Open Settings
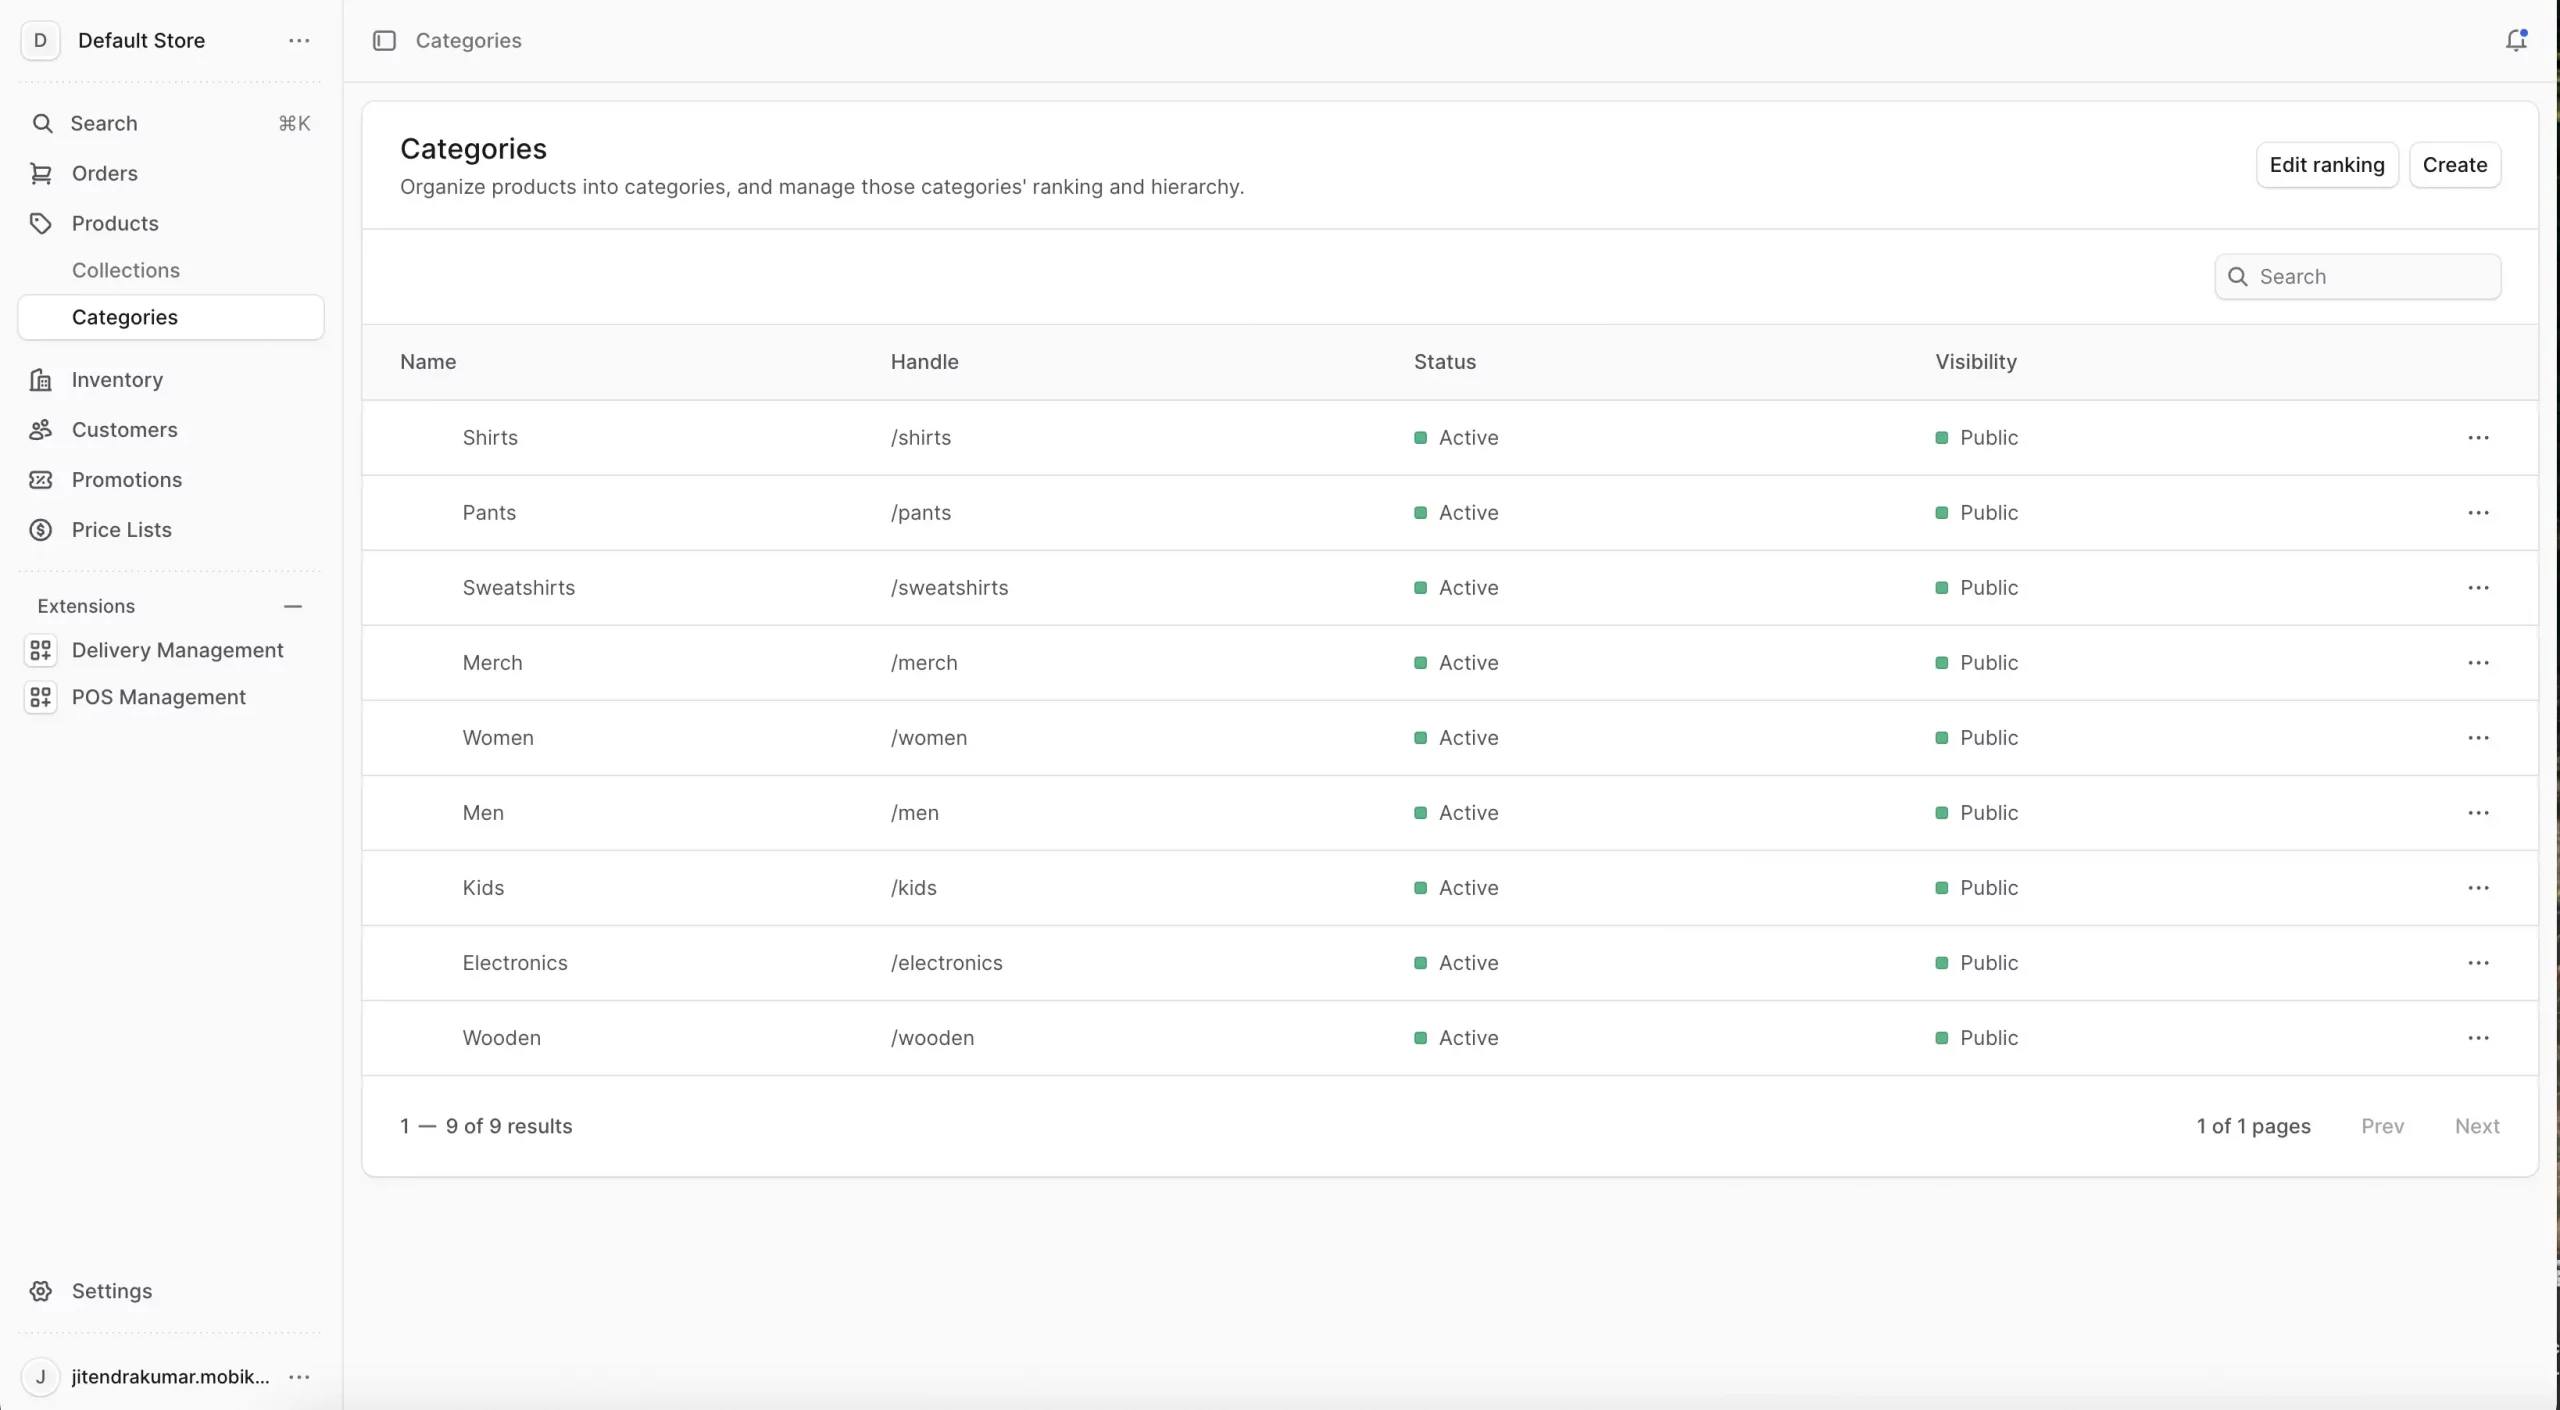This screenshot has height=1410, width=2560. pyautogui.click(x=171, y=1291)
